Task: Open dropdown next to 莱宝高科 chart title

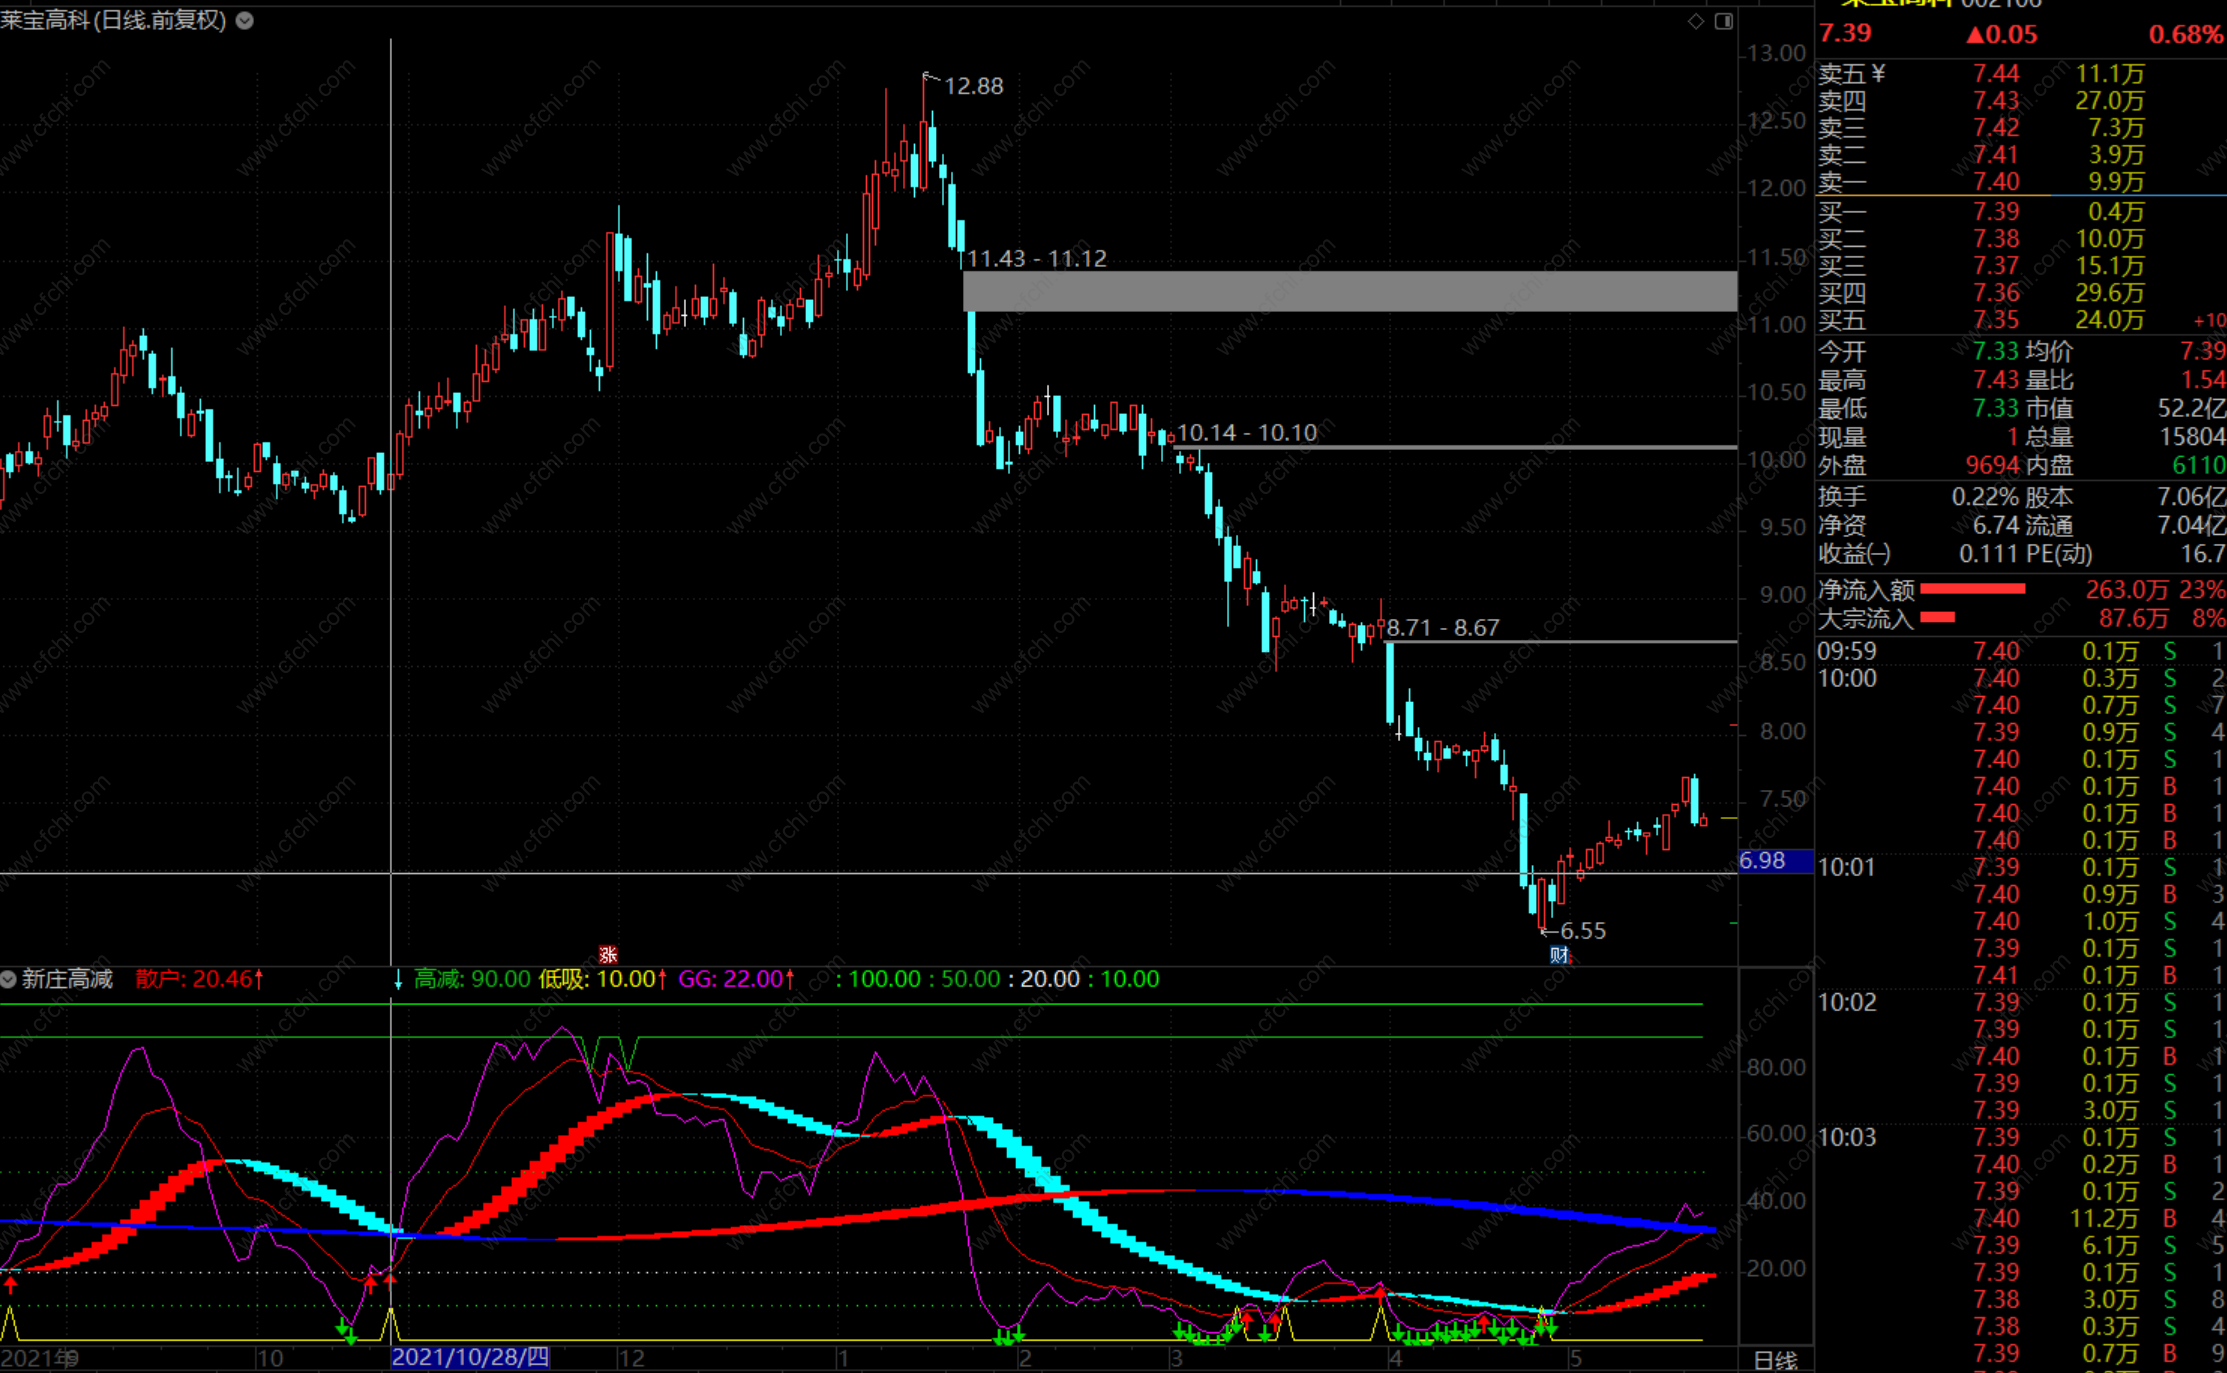Action: coord(245,20)
